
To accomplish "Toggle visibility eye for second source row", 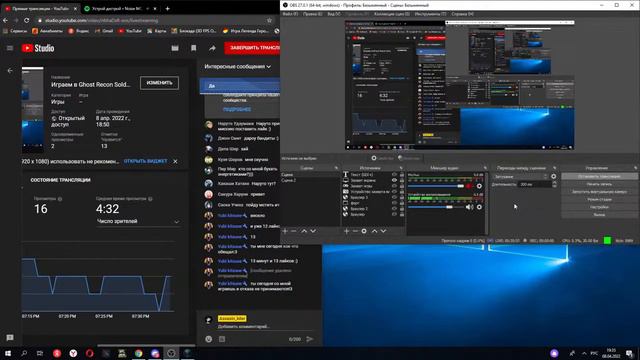I will pos(394,180).
